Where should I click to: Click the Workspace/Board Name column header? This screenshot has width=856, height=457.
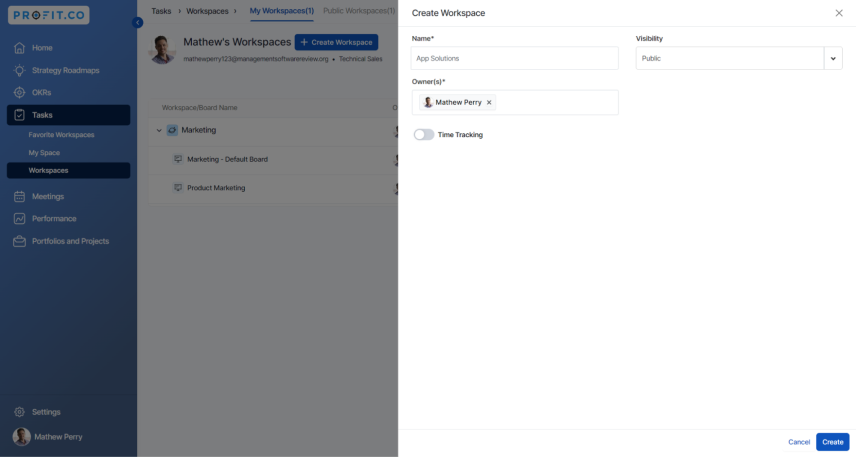(x=199, y=108)
